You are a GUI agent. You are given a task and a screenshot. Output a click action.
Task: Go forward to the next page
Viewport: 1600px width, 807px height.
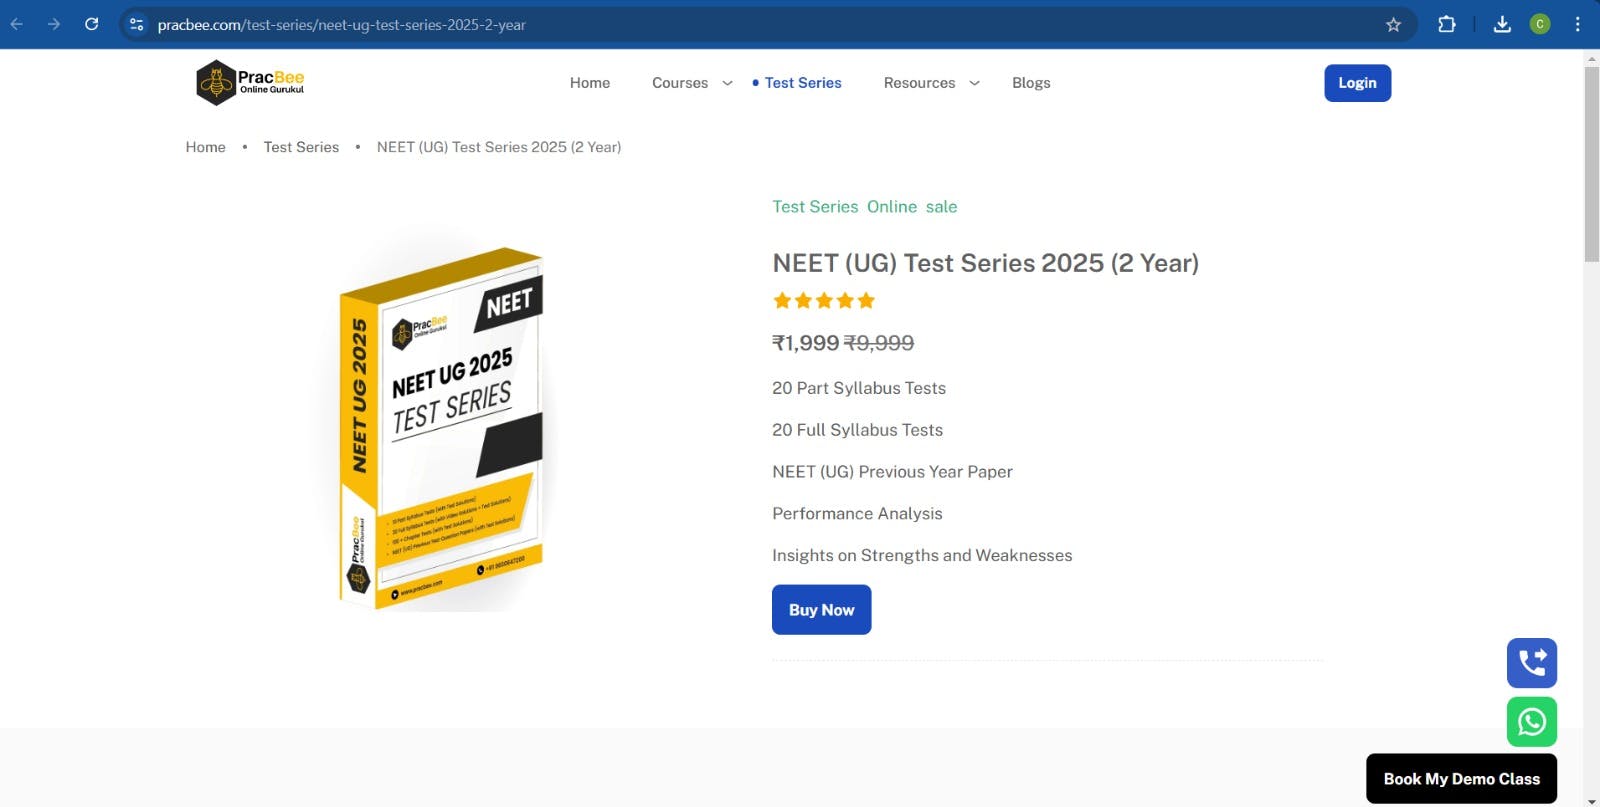point(54,24)
